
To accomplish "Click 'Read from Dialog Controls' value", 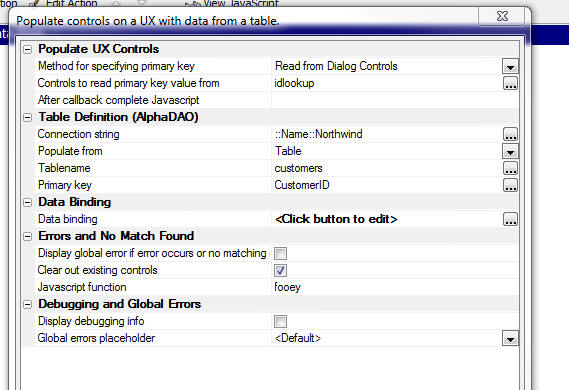I will point(336,66).
